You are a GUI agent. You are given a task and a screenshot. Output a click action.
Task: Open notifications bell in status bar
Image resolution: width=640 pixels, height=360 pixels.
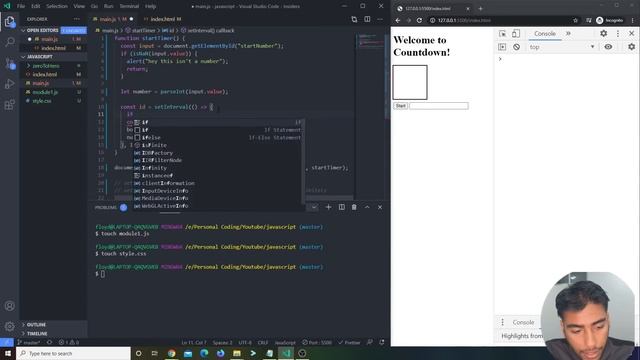point(382,342)
